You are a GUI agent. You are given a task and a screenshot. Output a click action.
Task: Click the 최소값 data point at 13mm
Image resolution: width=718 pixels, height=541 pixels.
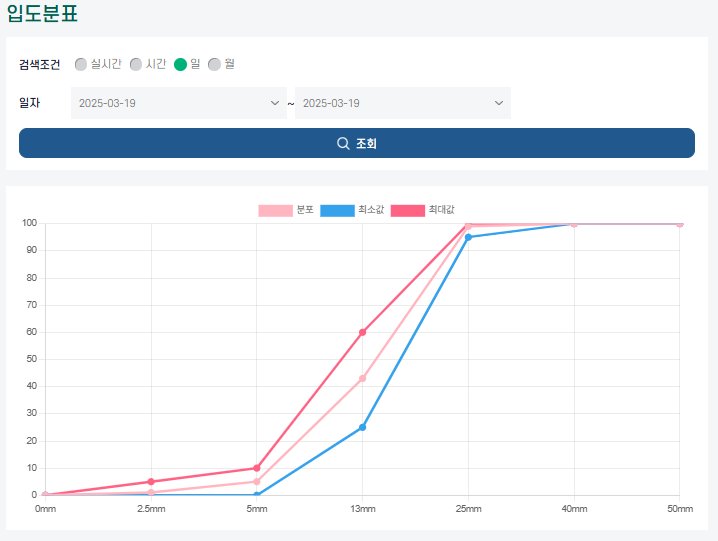(x=363, y=427)
